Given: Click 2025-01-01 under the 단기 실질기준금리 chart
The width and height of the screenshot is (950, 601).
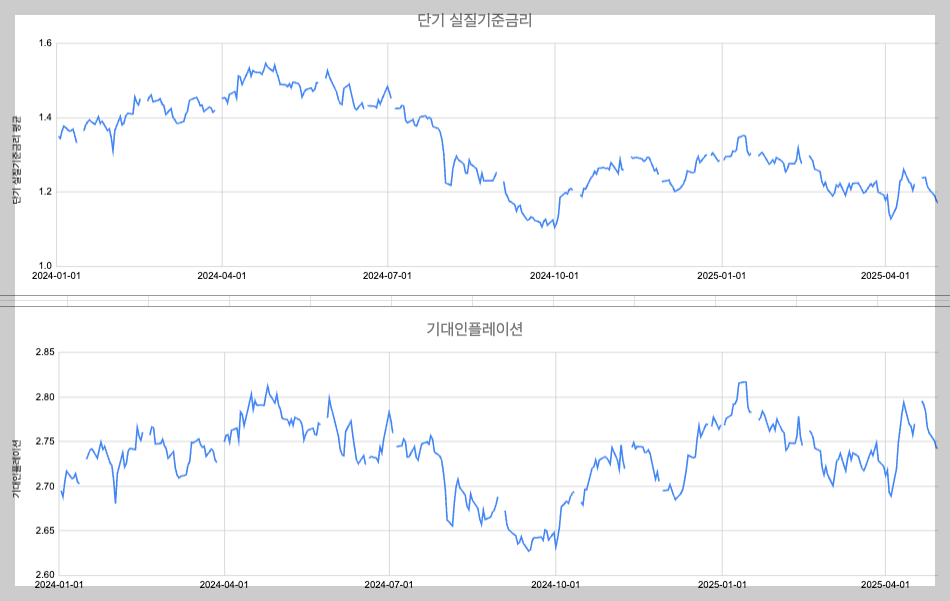Looking at the screenshot, I should 722,276.
